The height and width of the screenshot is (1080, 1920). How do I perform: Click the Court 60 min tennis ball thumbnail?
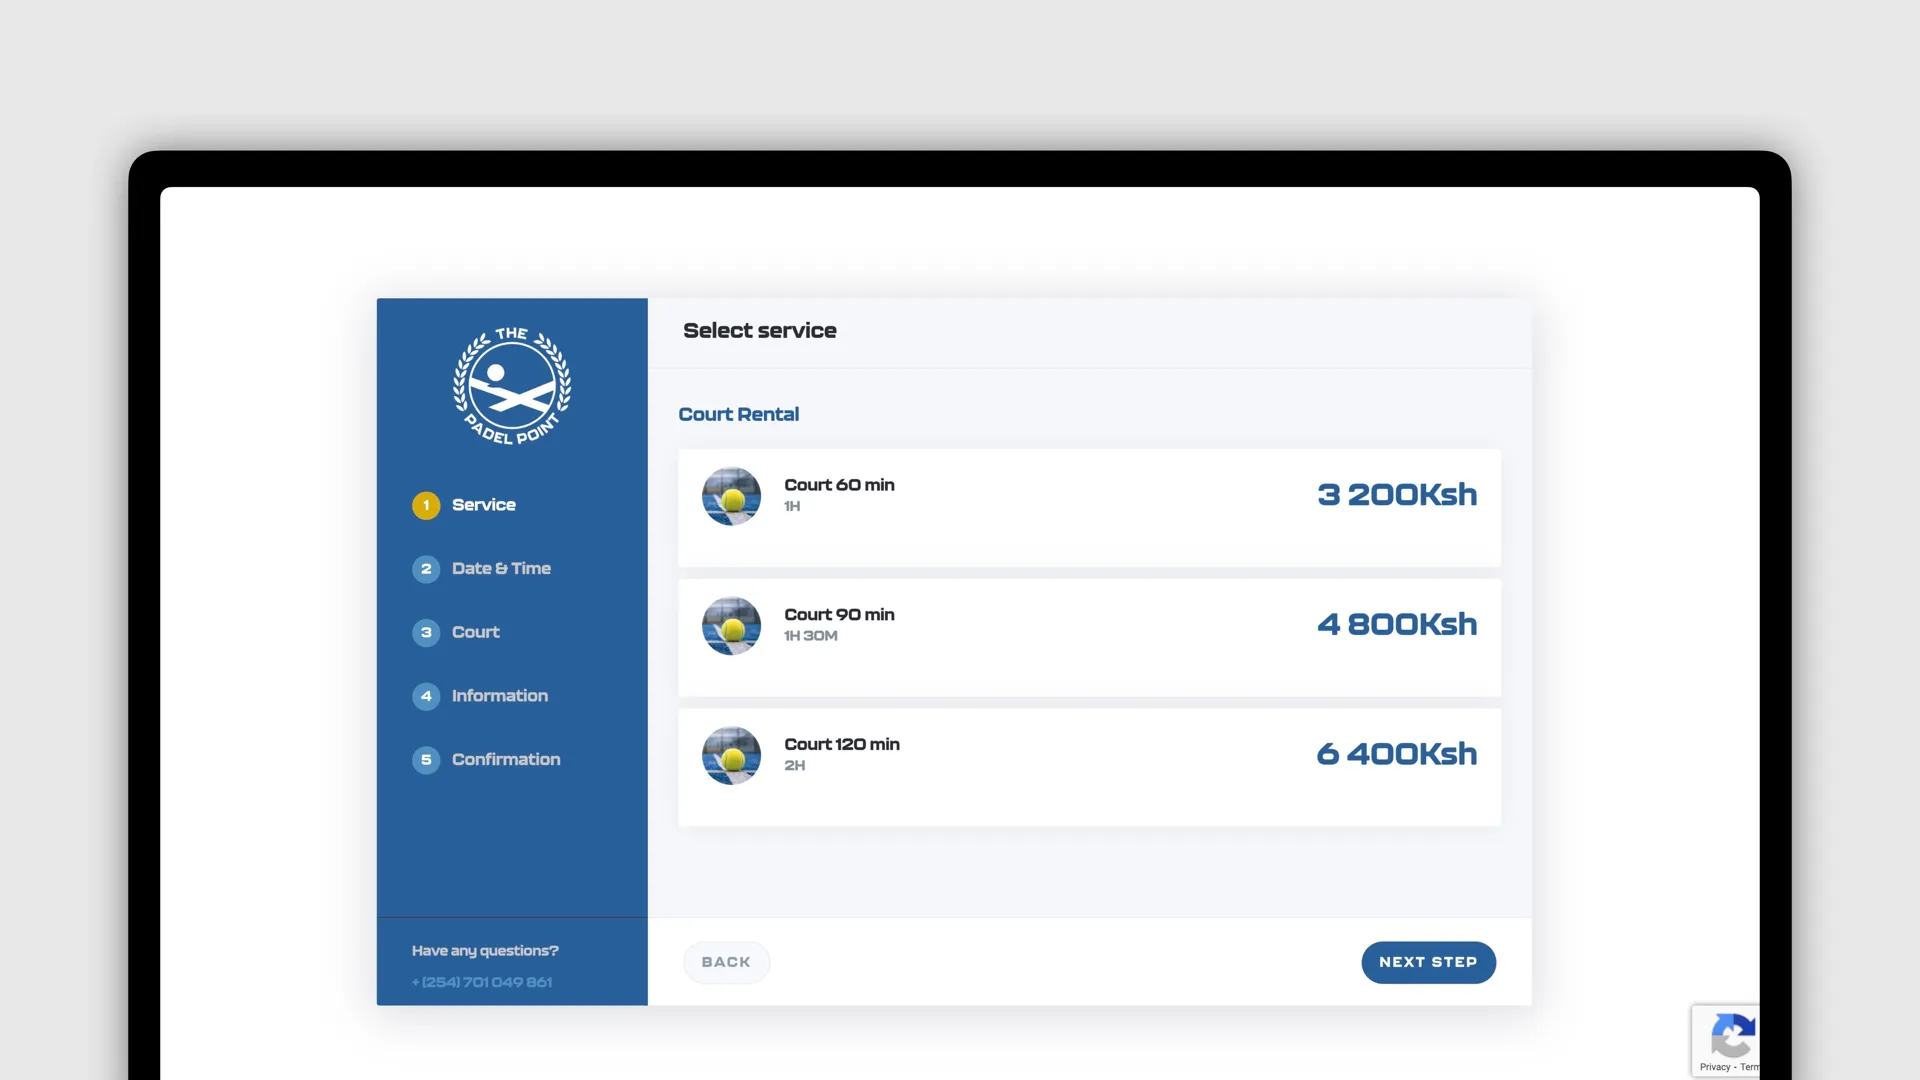(x=731, y=496)
